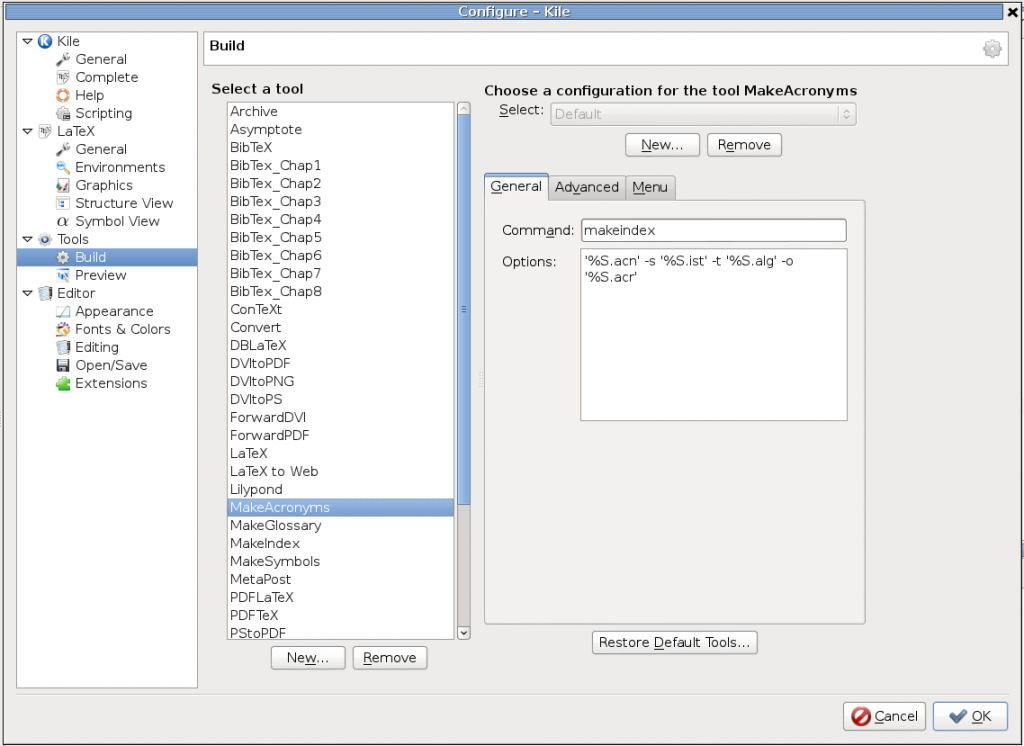
Task: Click the Complete page icon
Action: (63, 77)
